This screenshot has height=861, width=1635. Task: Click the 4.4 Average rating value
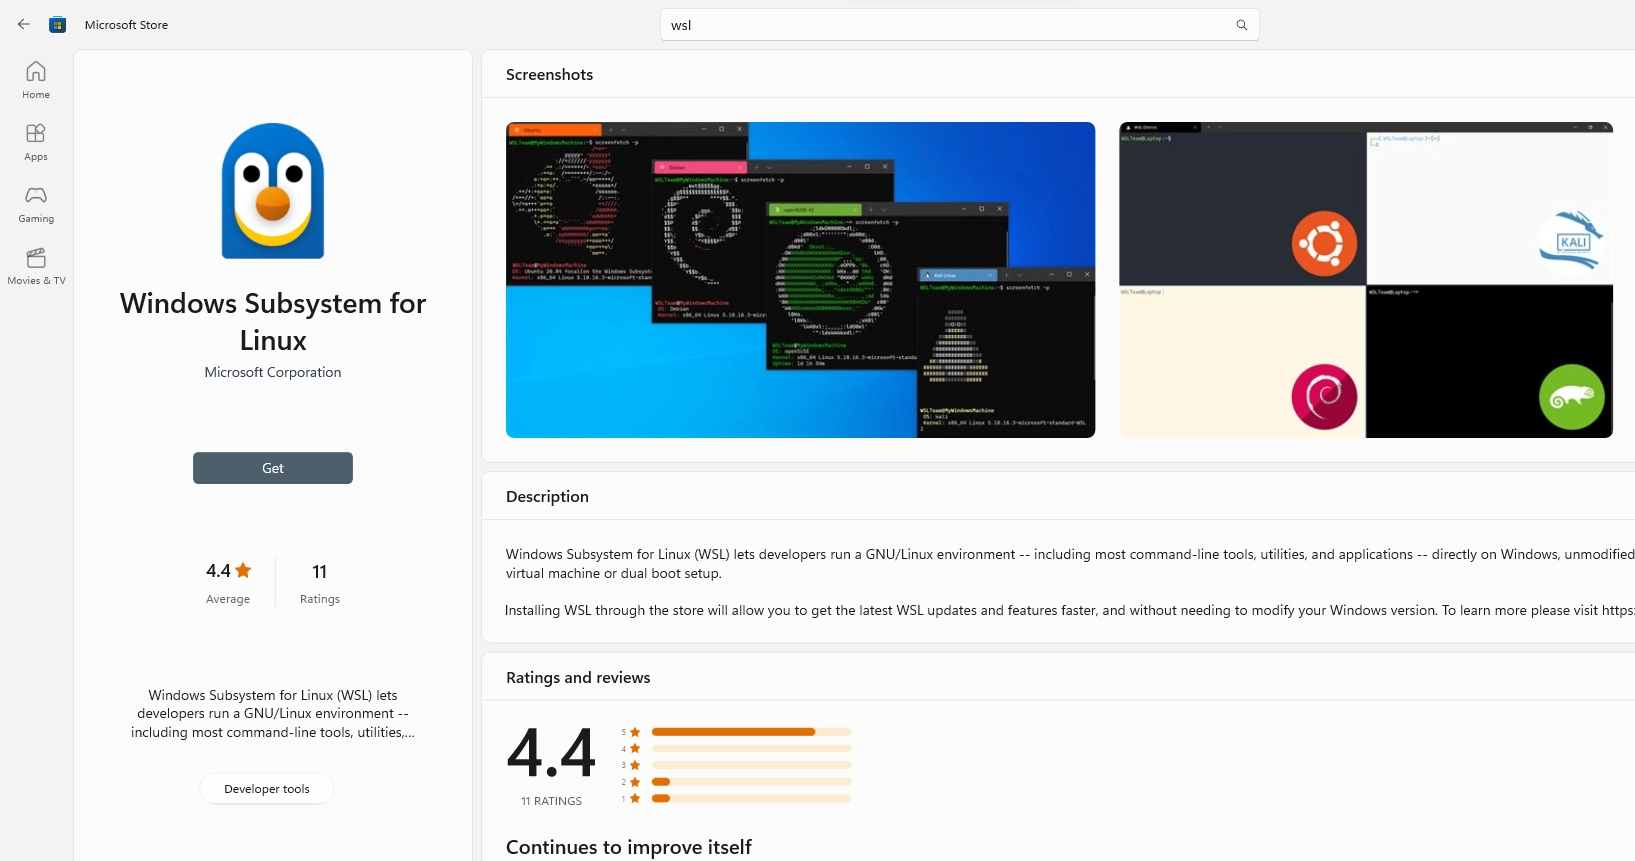218,571
